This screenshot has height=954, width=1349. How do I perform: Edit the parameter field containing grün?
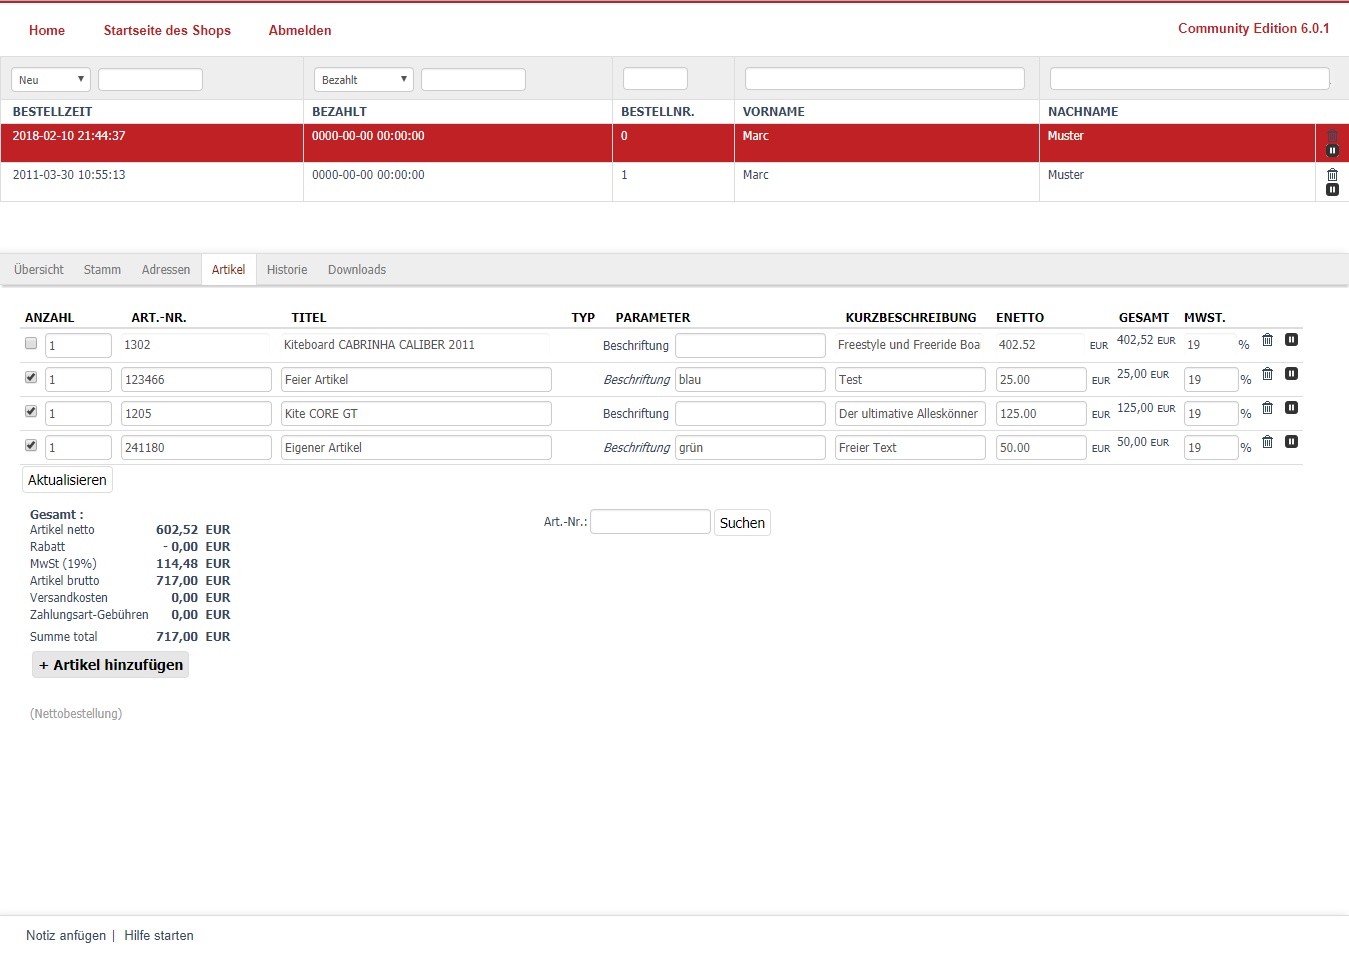(x=750, y=447)
